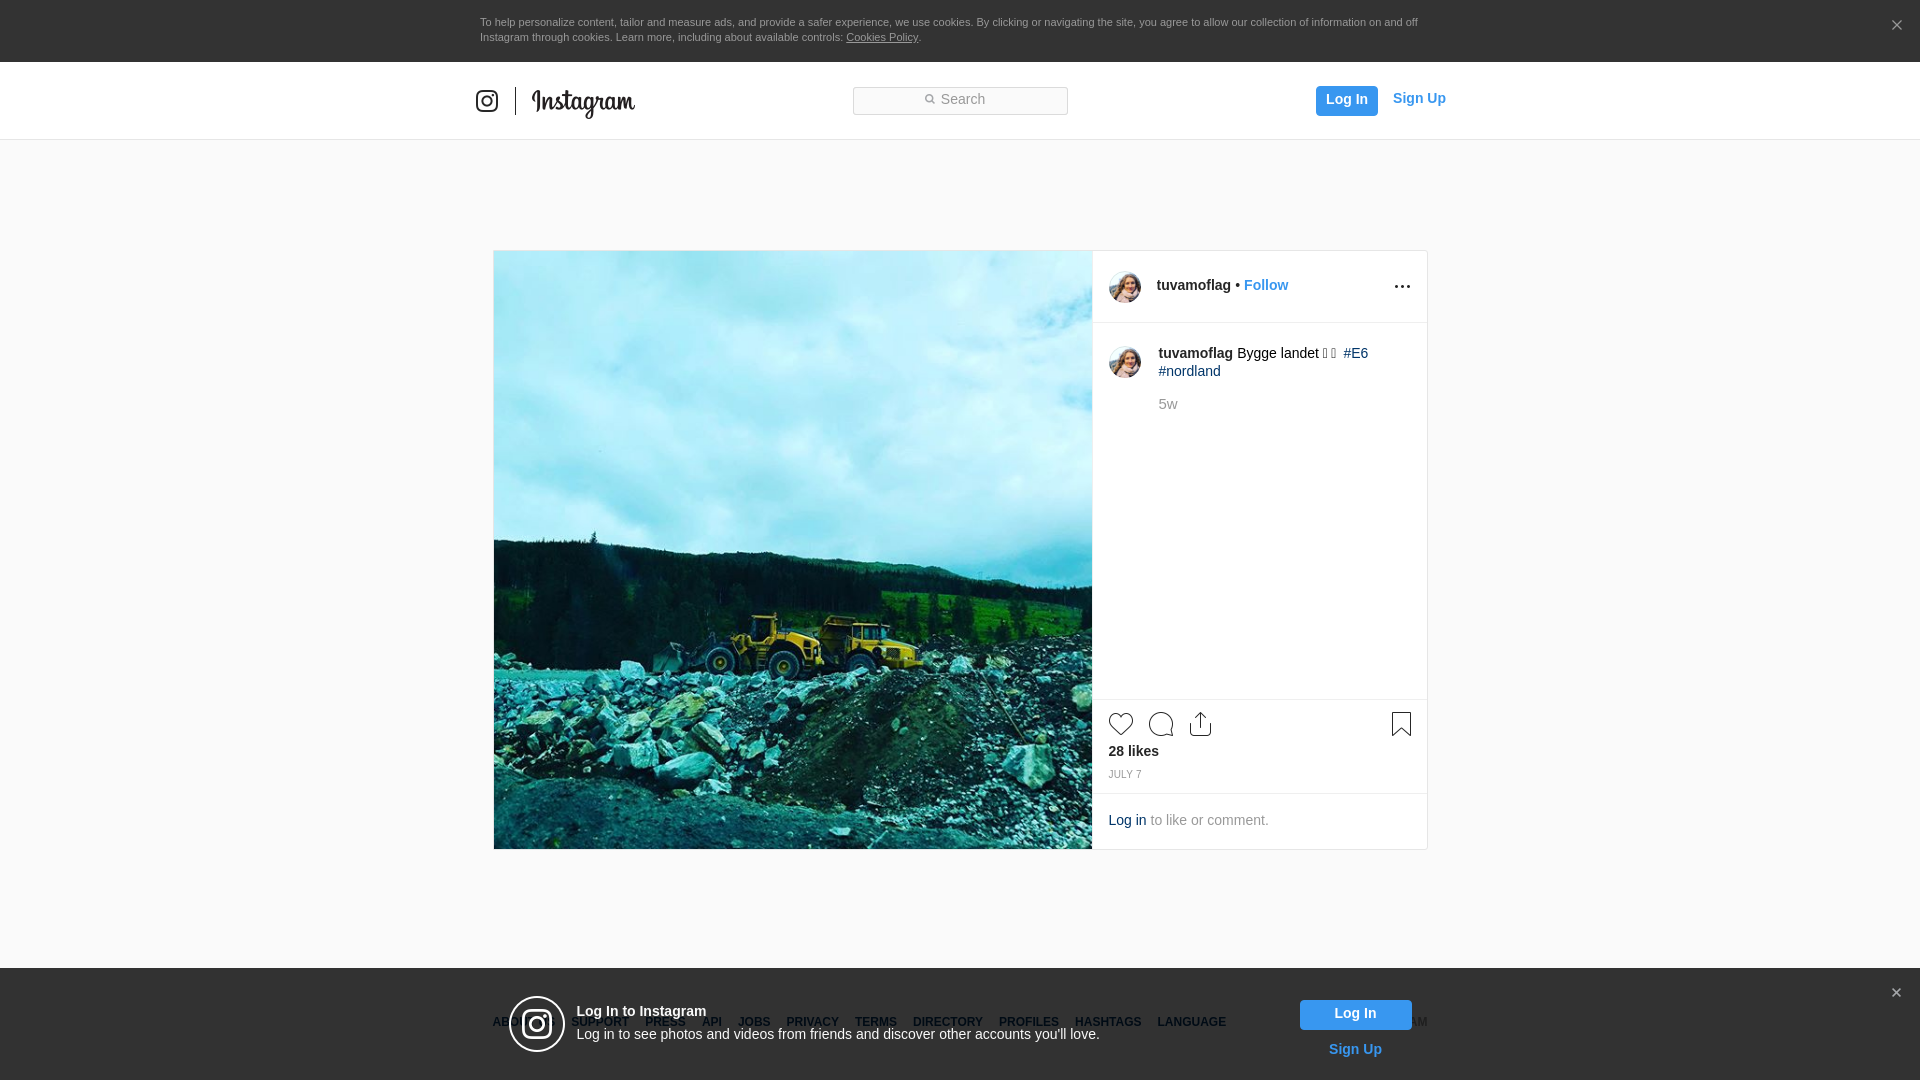Screen dimensions: 1920x1080
Task: Click the Instagram camera glyph logo
Action: pos(487,101)
